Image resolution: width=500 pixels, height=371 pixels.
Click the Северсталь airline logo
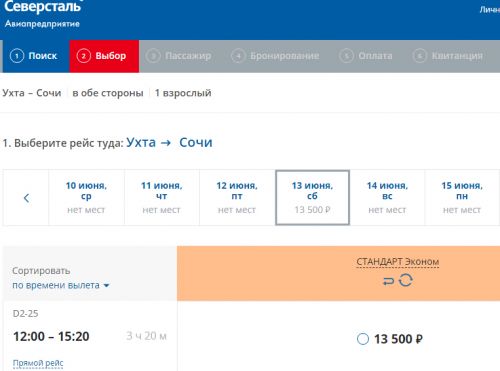pyautogui.click(x=42, y=15)
